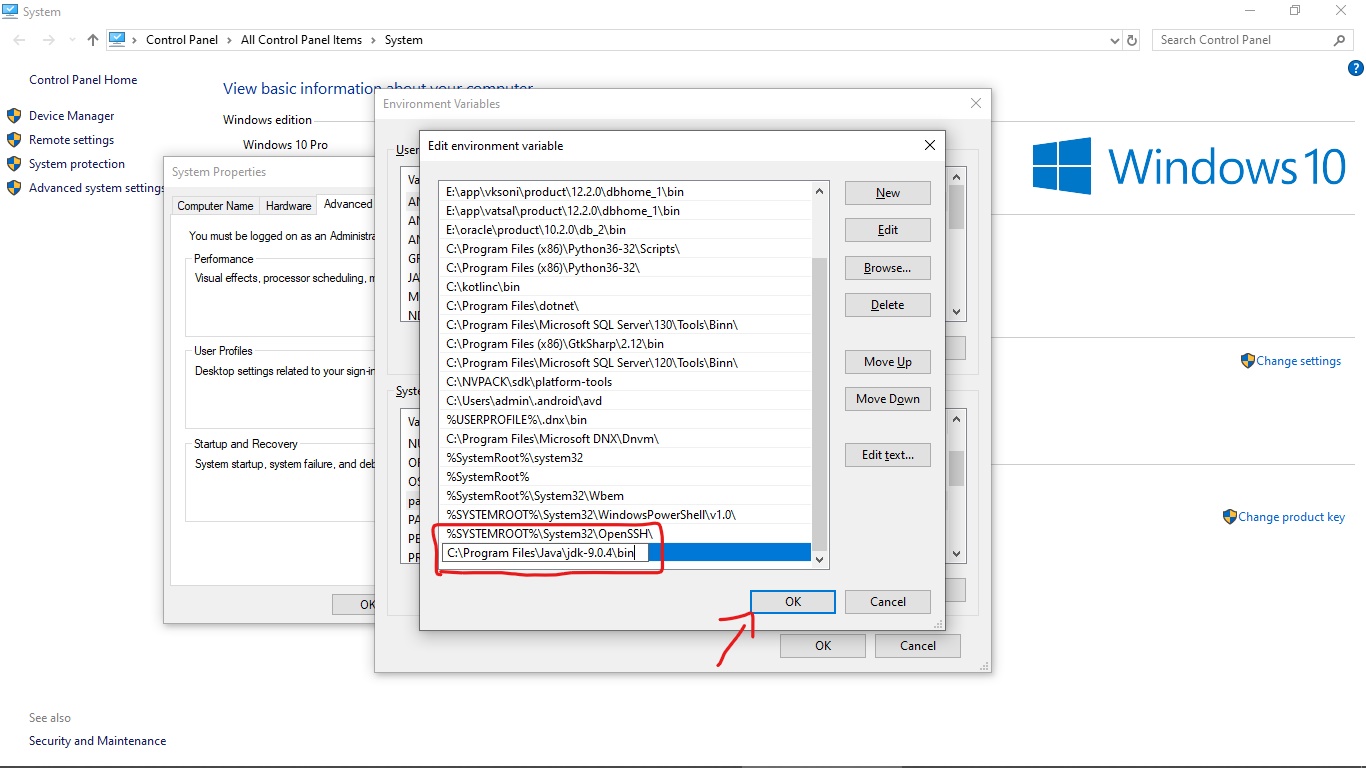Click the Advanced system settings shield icon

tap(14, 188)
